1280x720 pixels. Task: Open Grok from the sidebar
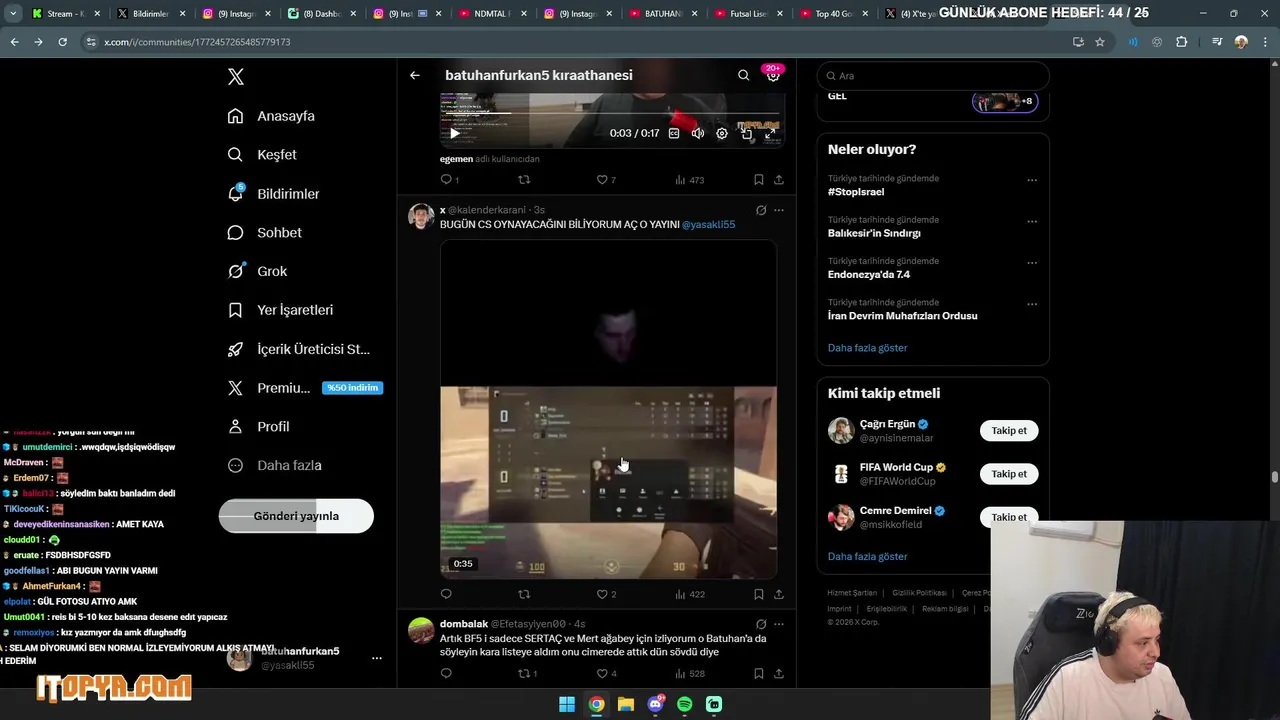pyautogui.click(x=257, y=271)
